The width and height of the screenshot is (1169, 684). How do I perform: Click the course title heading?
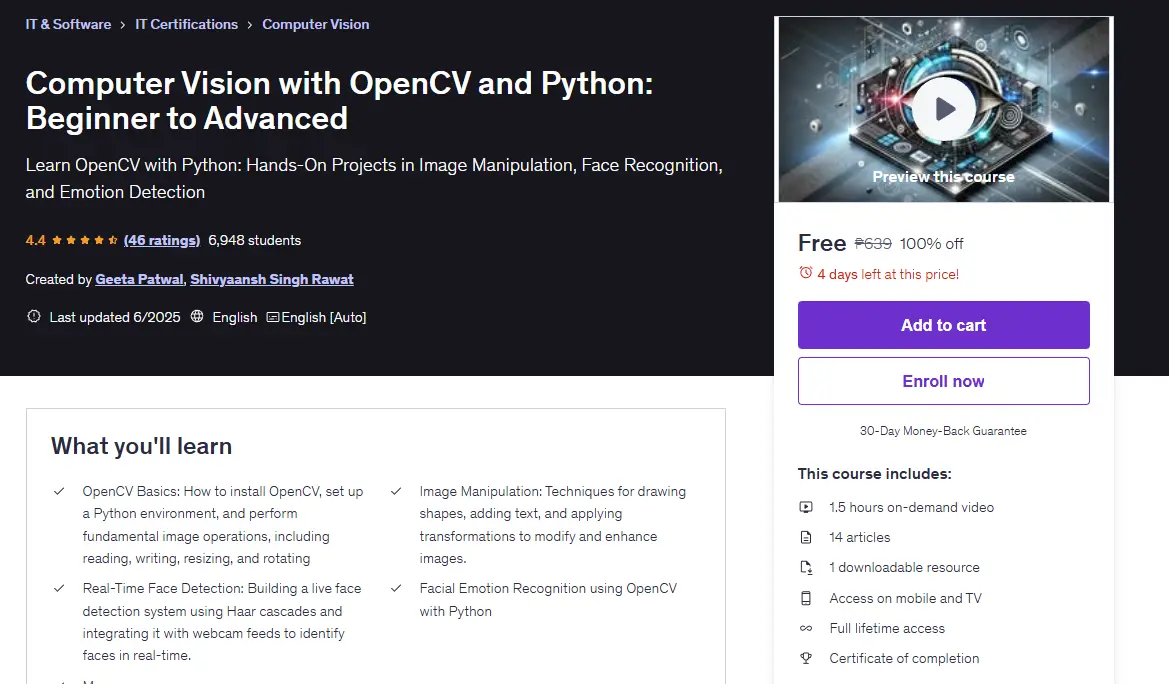[x=339, y=101]
